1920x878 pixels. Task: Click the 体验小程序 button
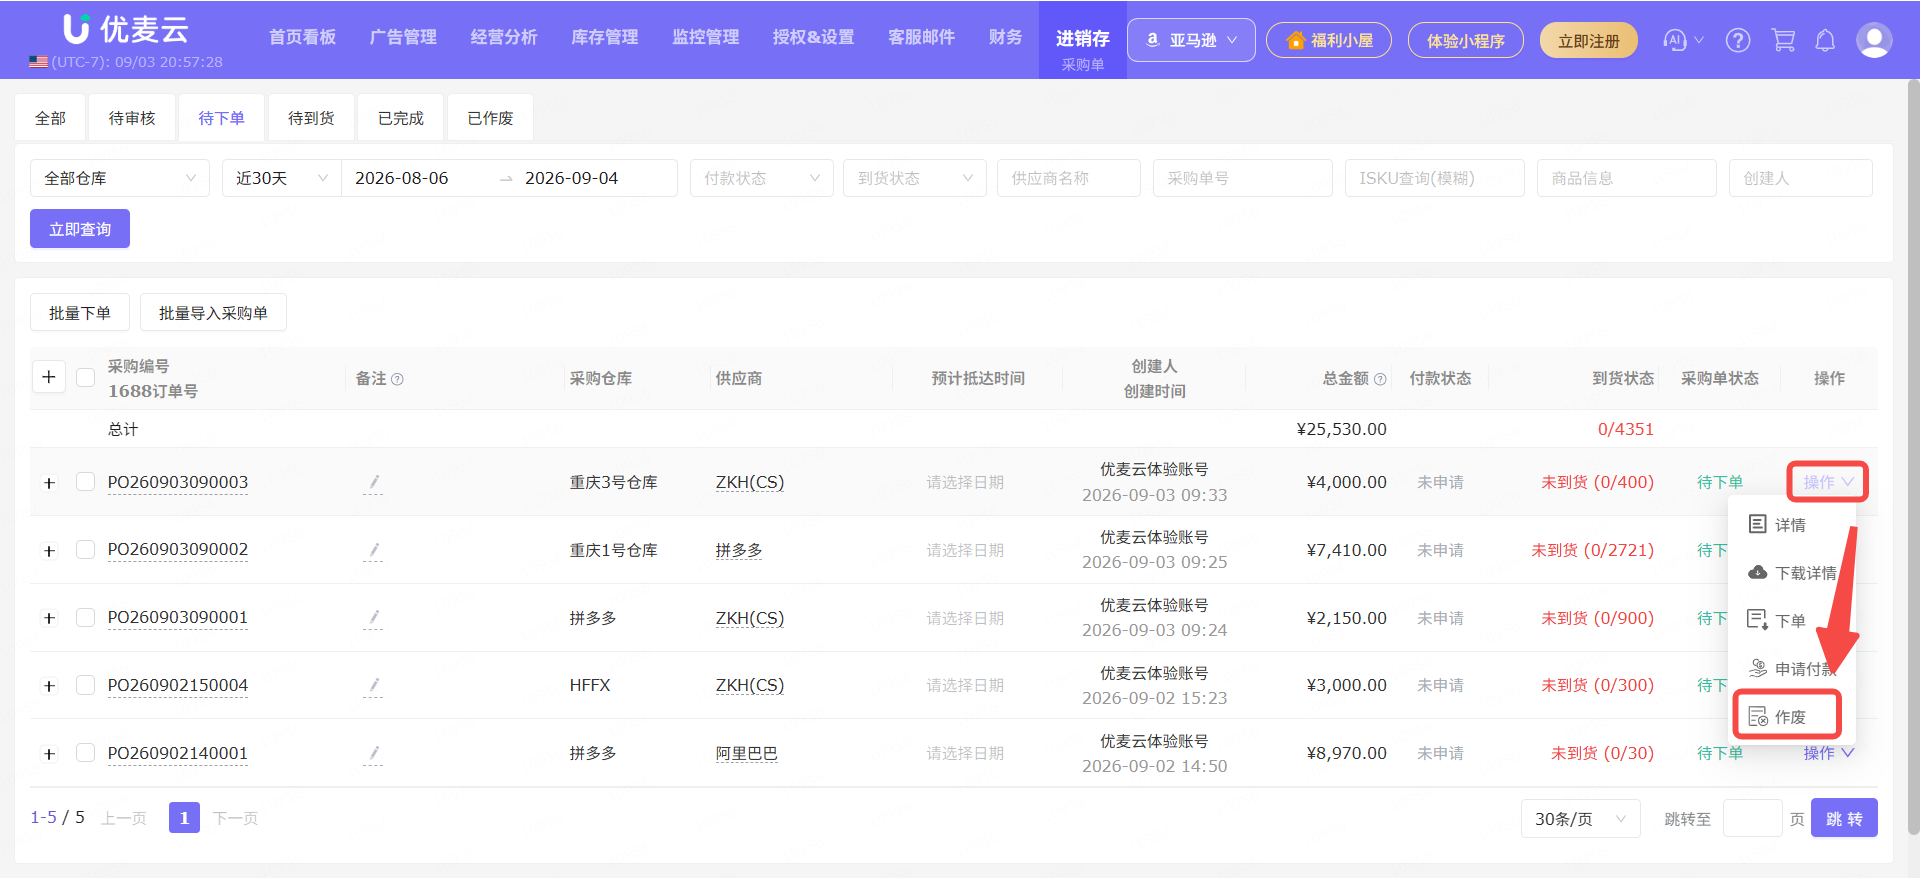1465,41
